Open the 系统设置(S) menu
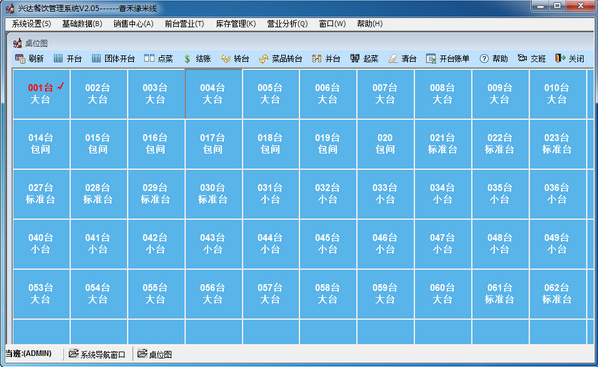Viewport: 598px width, 367px height. tap(31, 24)
